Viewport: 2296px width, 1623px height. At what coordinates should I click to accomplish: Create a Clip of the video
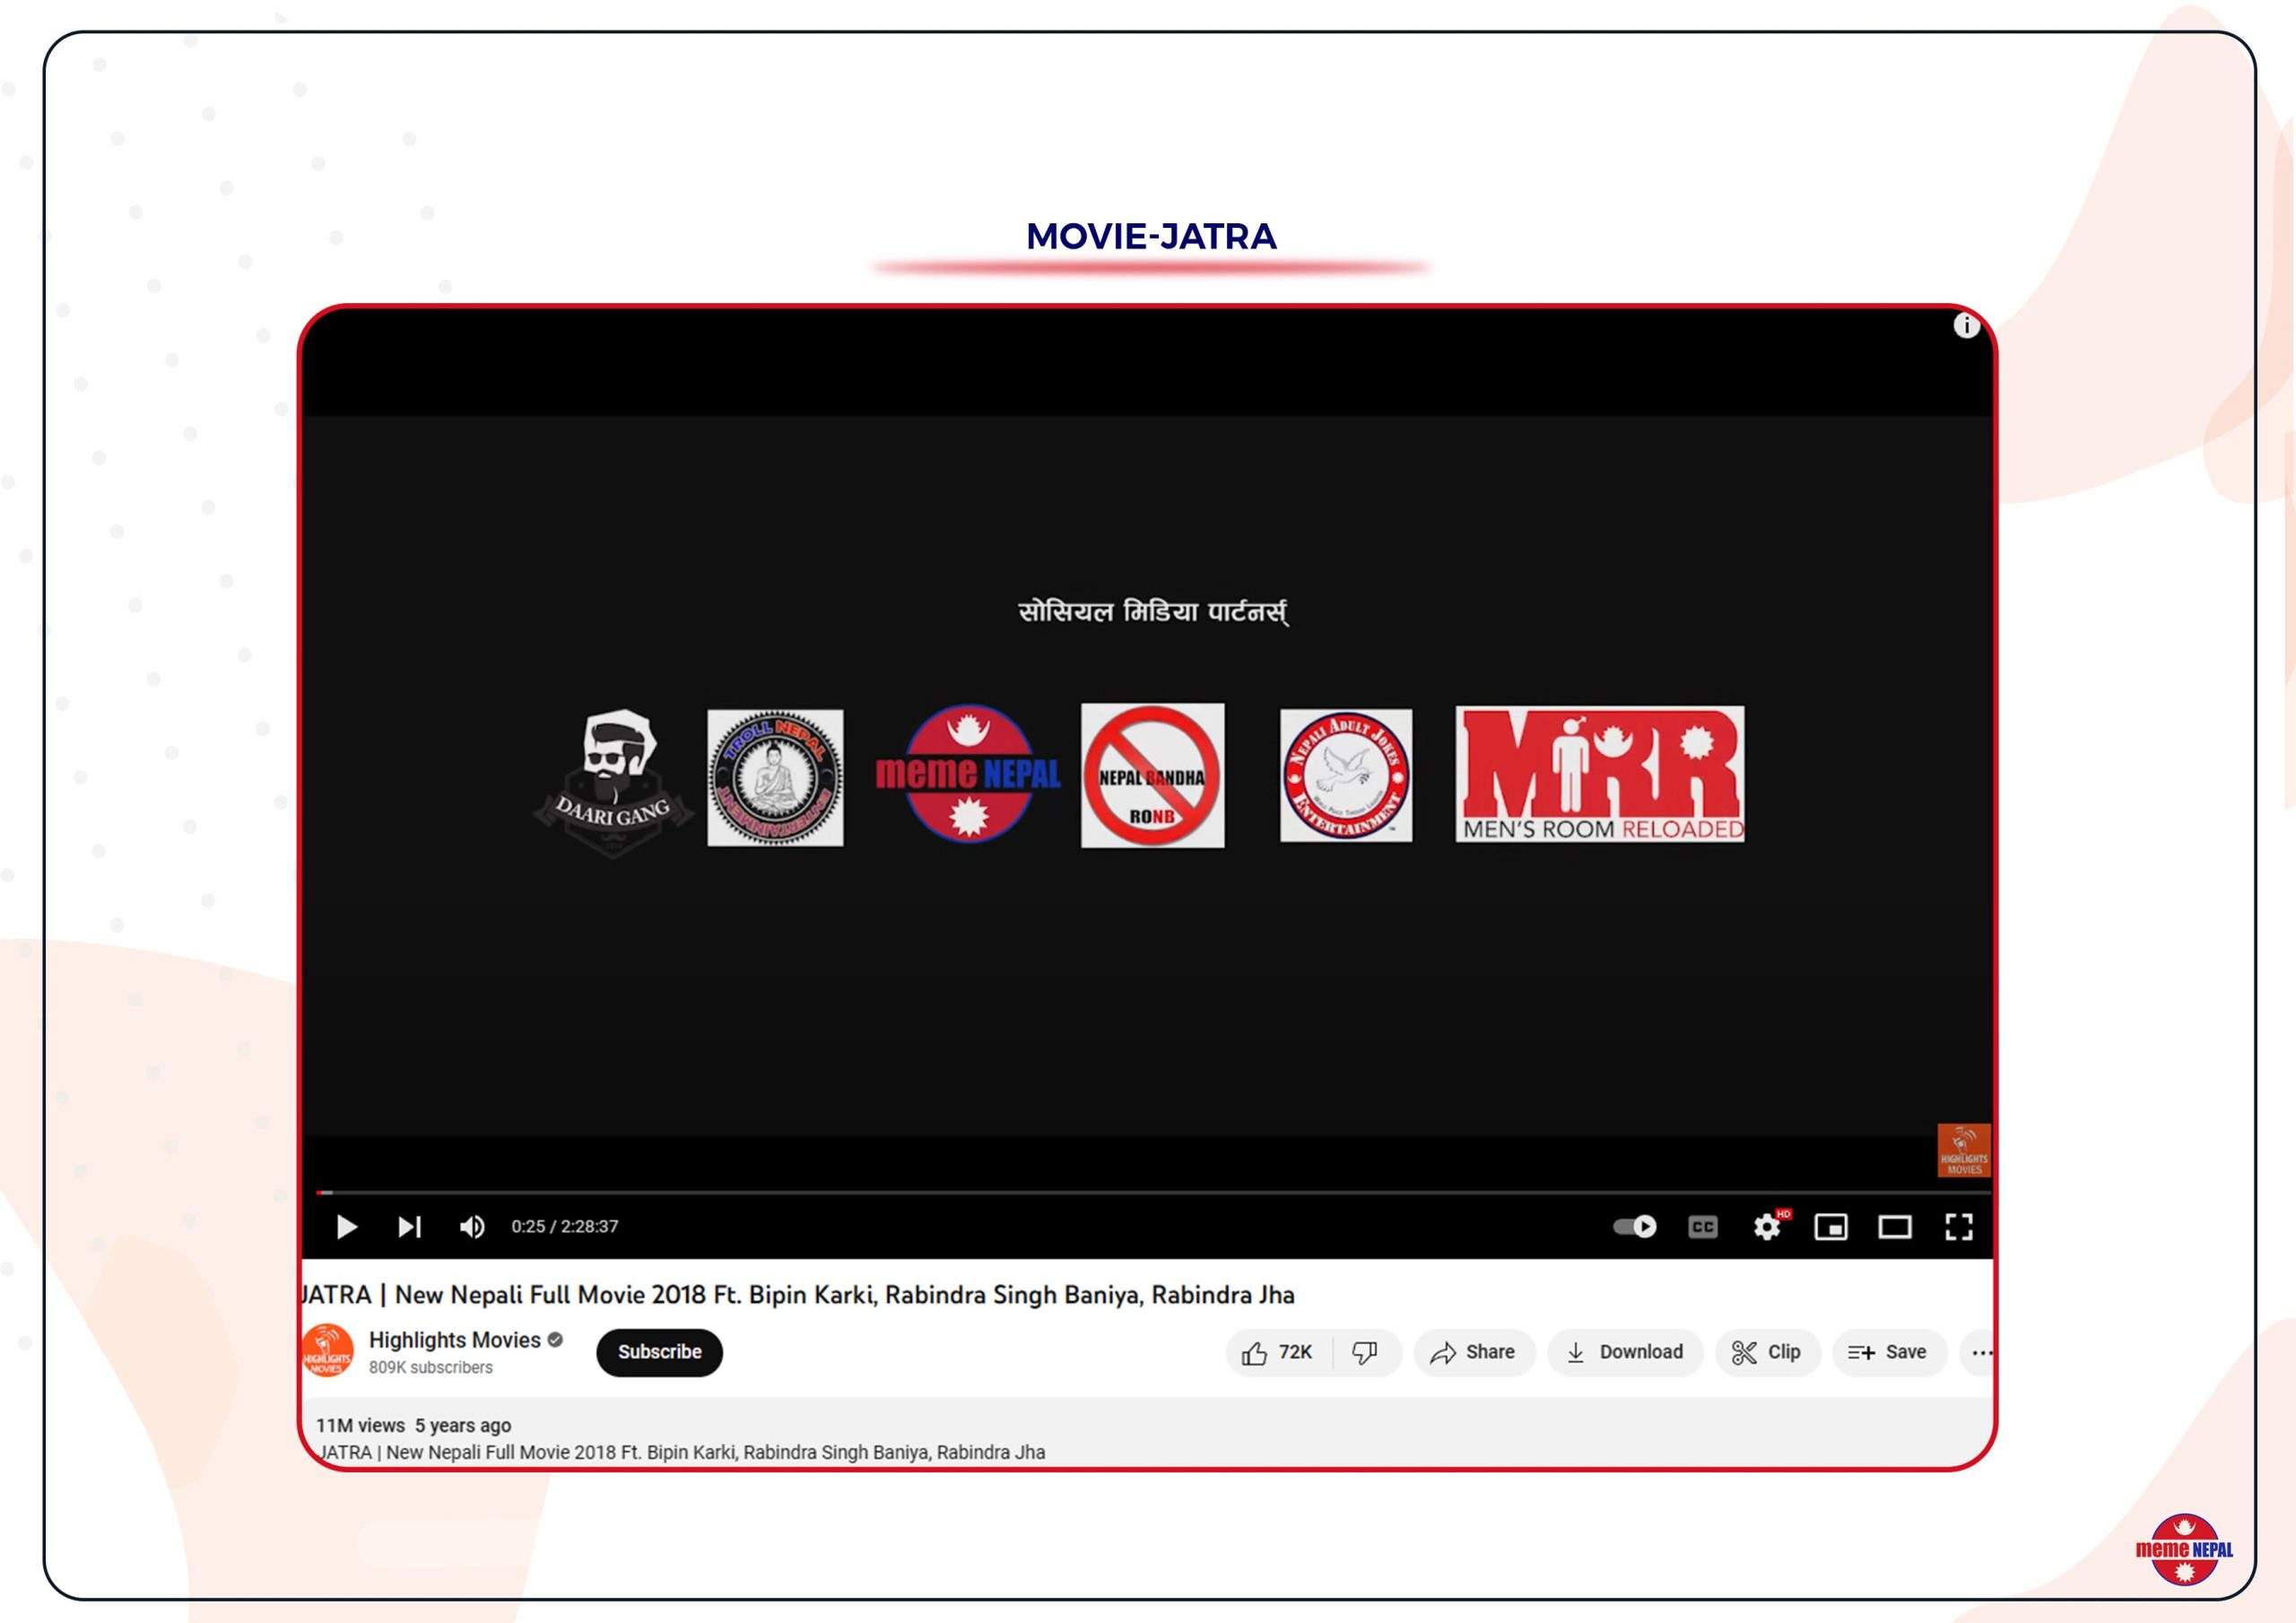[1767, 1353]
